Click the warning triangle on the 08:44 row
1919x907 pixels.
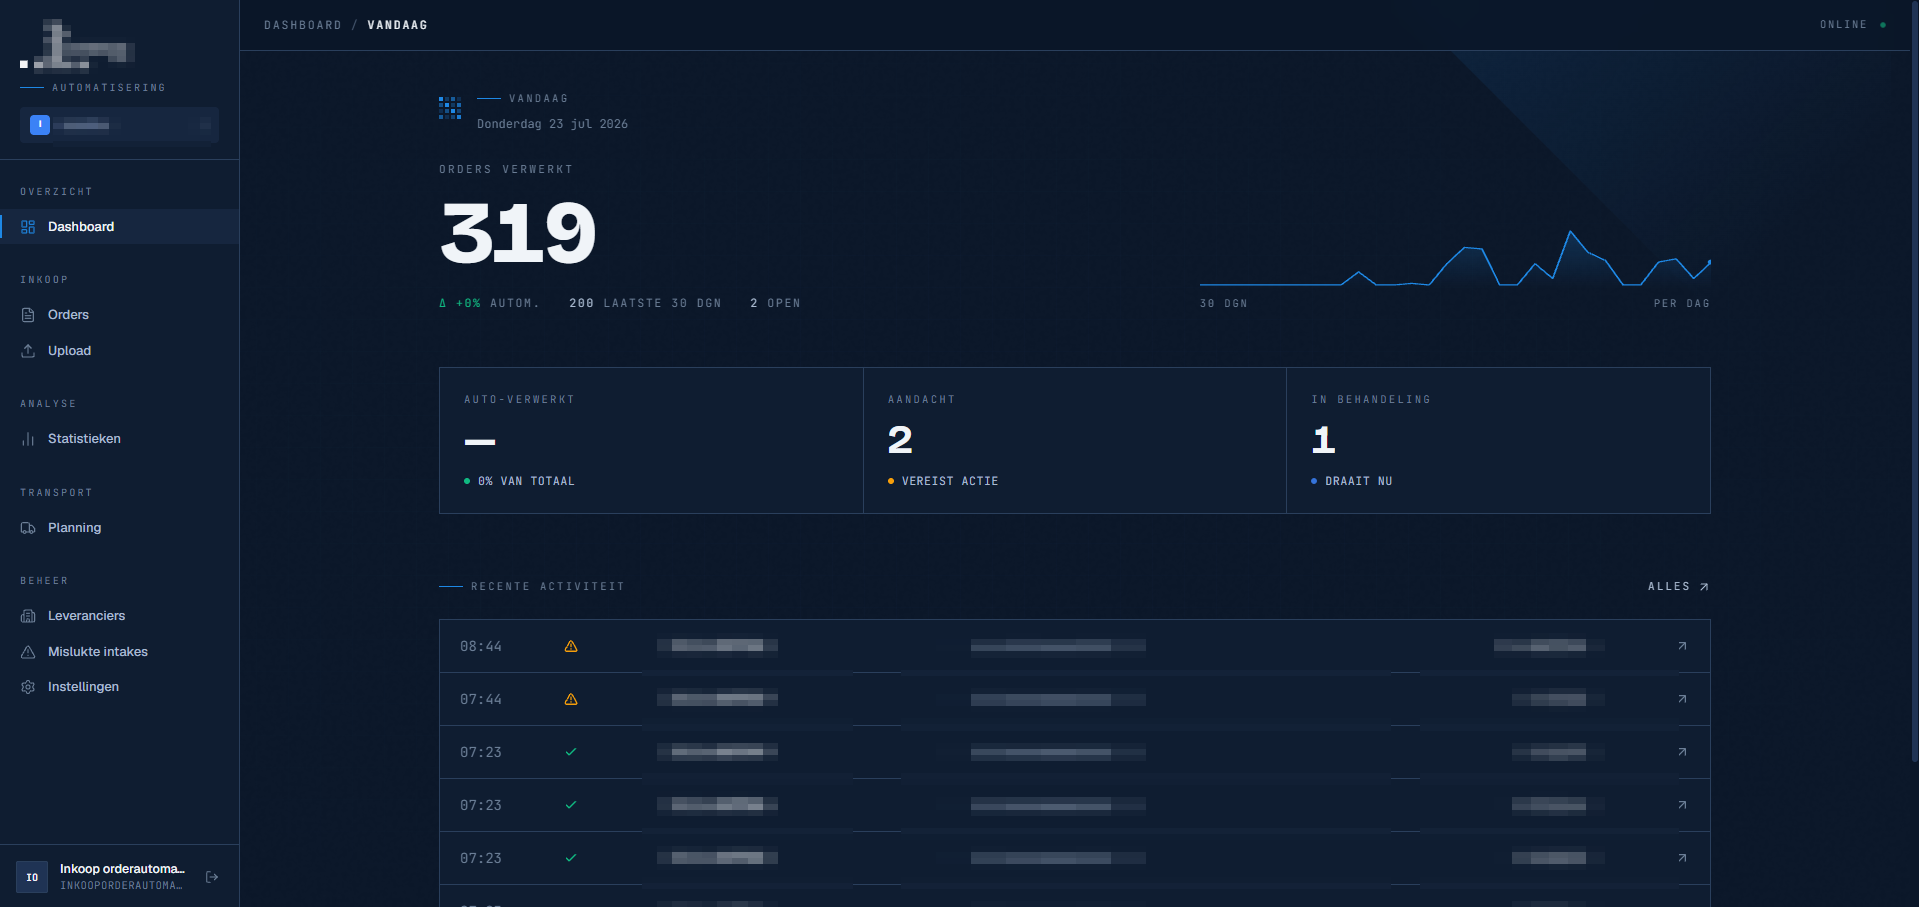pyautogui.click(x=571, y=646)
